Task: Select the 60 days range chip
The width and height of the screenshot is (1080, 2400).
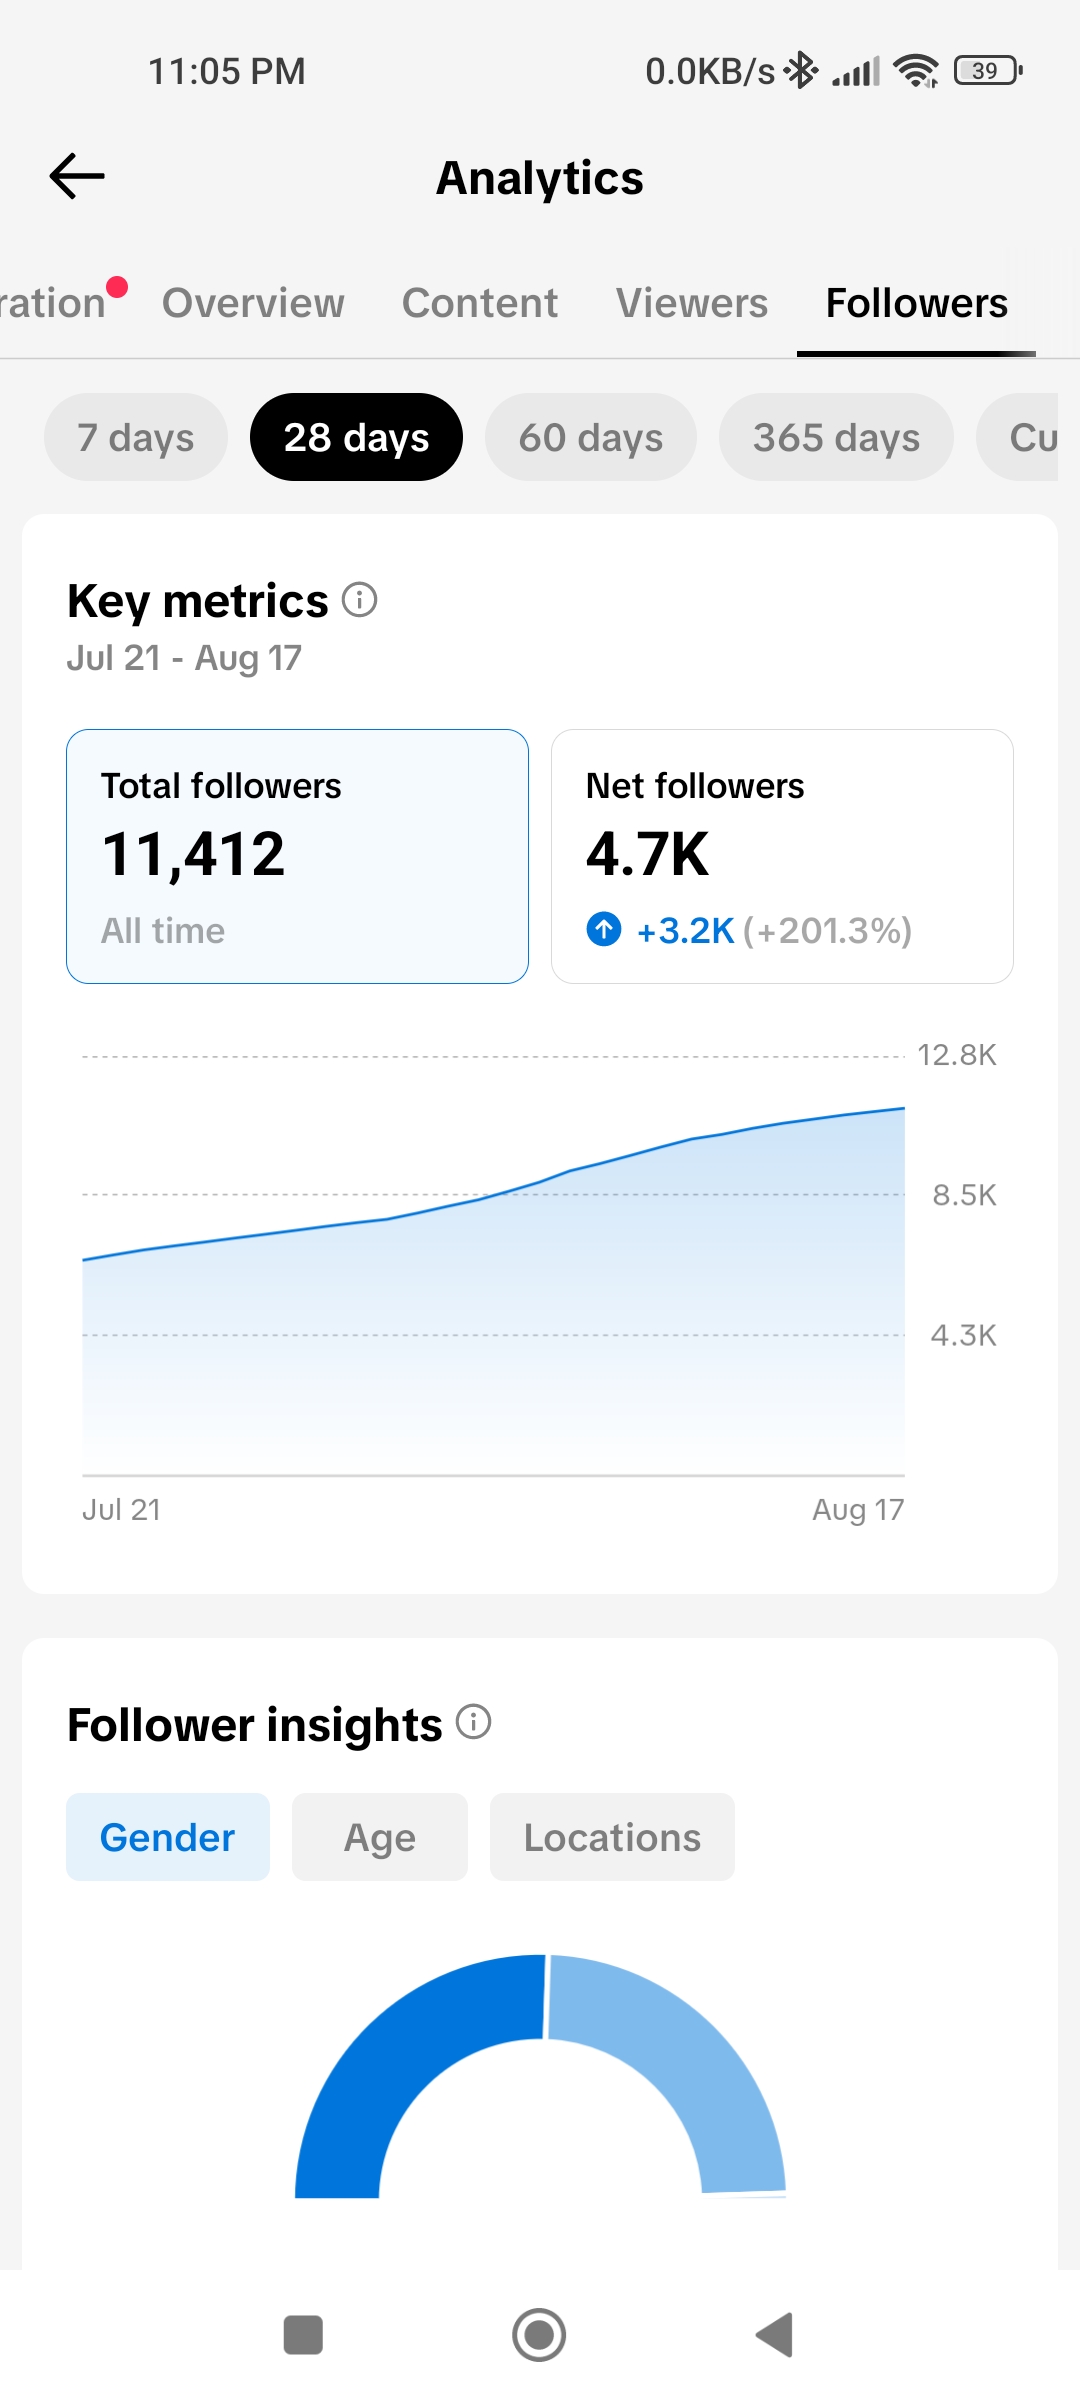Action: click(591, 437)
